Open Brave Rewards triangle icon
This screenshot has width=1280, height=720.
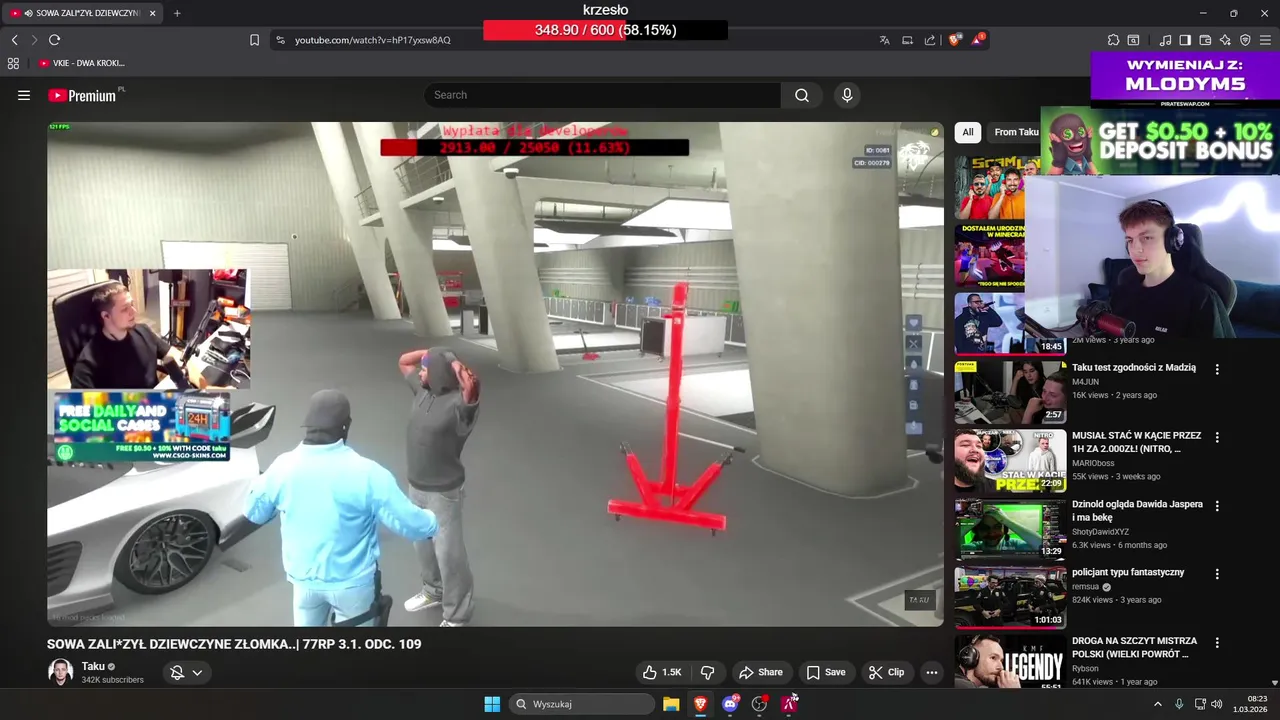click(x=978, y=40)
